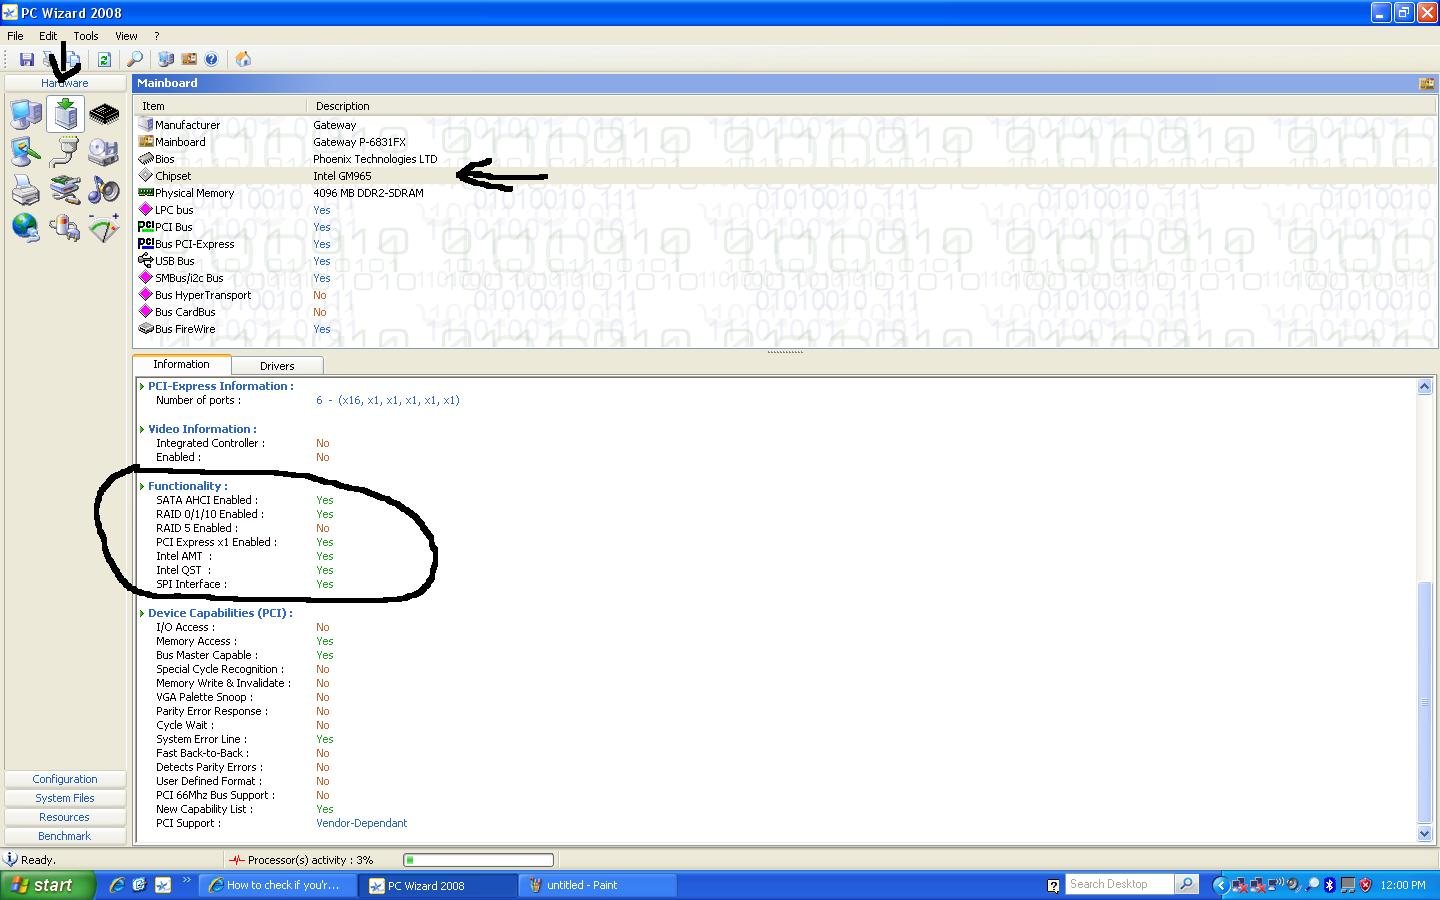1440x900 pixels.
Task: Click the Save floppy disk toolbar icon
Action: (x=27, y=60)
